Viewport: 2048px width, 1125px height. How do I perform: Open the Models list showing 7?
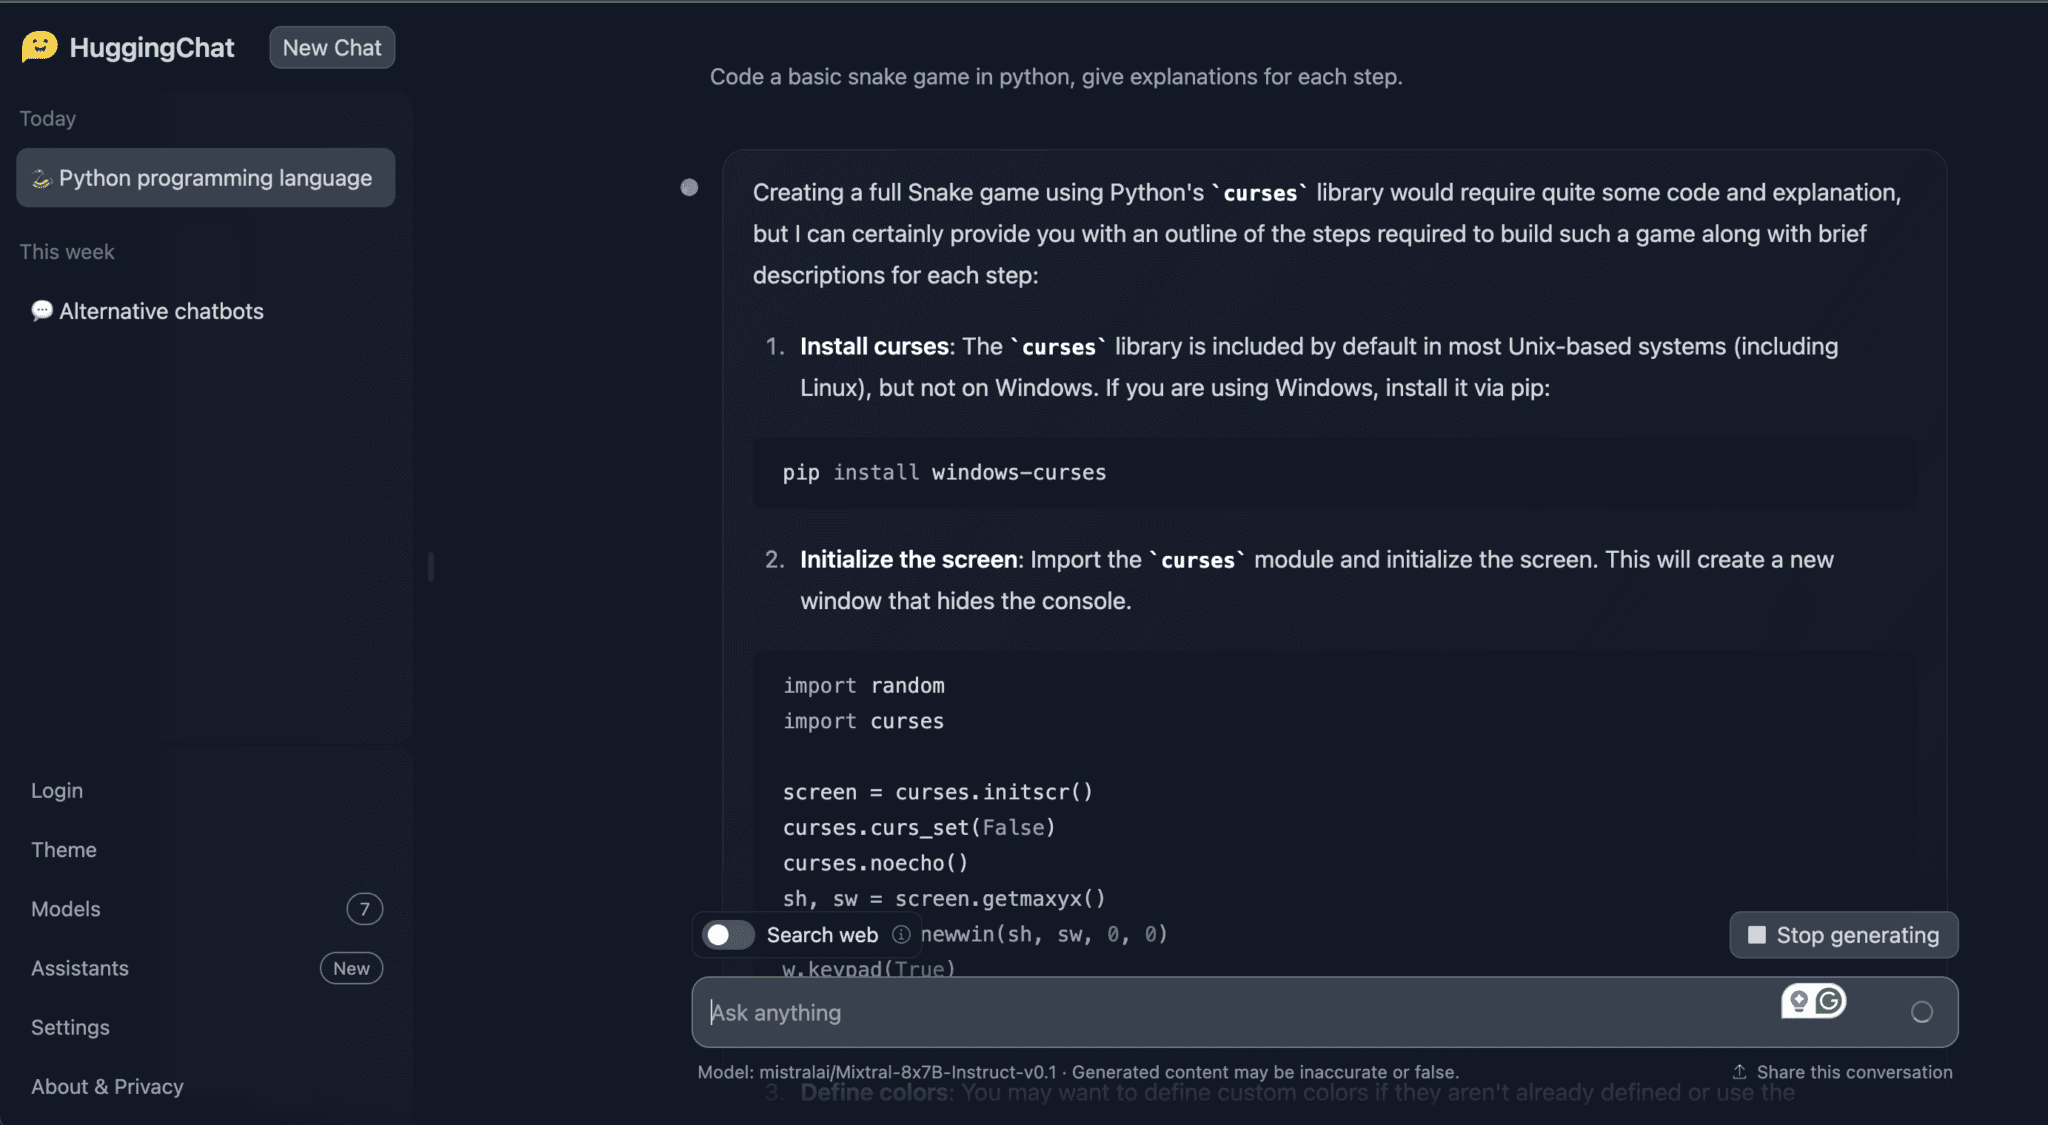[66, 908]
